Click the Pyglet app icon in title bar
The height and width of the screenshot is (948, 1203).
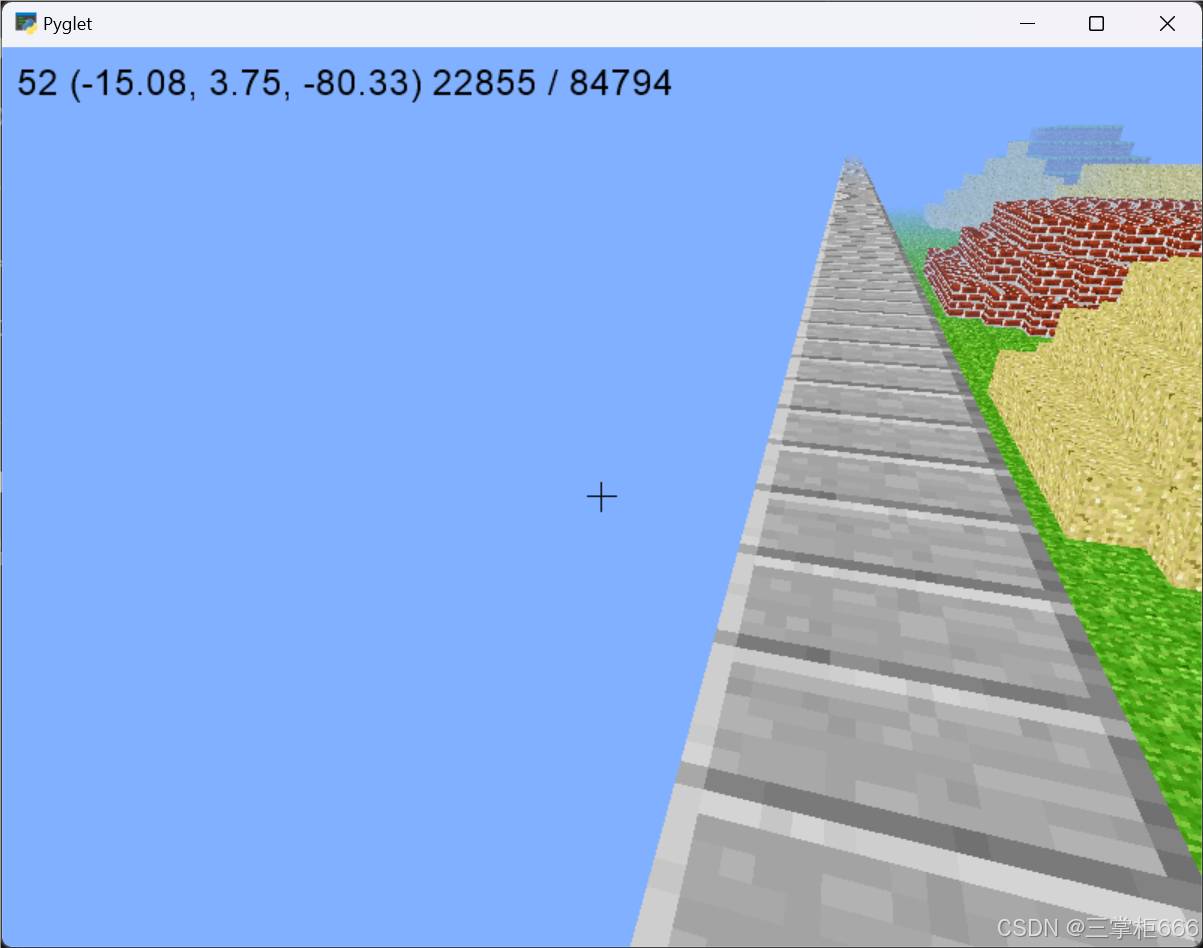click(26, 24)
